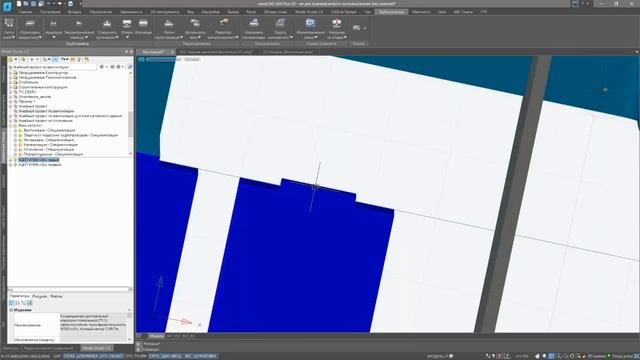Select the highlighted КЦКП tree item
Viewport: 640px width, 360px height.
tap(39, 160)
